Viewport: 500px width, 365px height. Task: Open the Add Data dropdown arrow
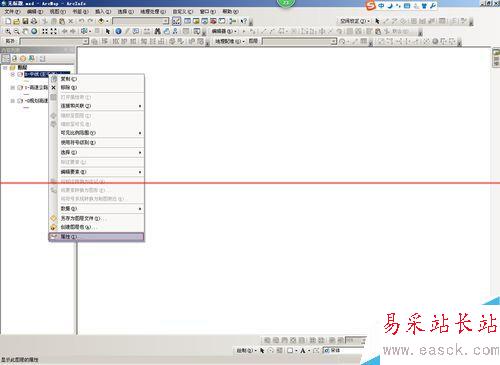(x=107, y=21)
